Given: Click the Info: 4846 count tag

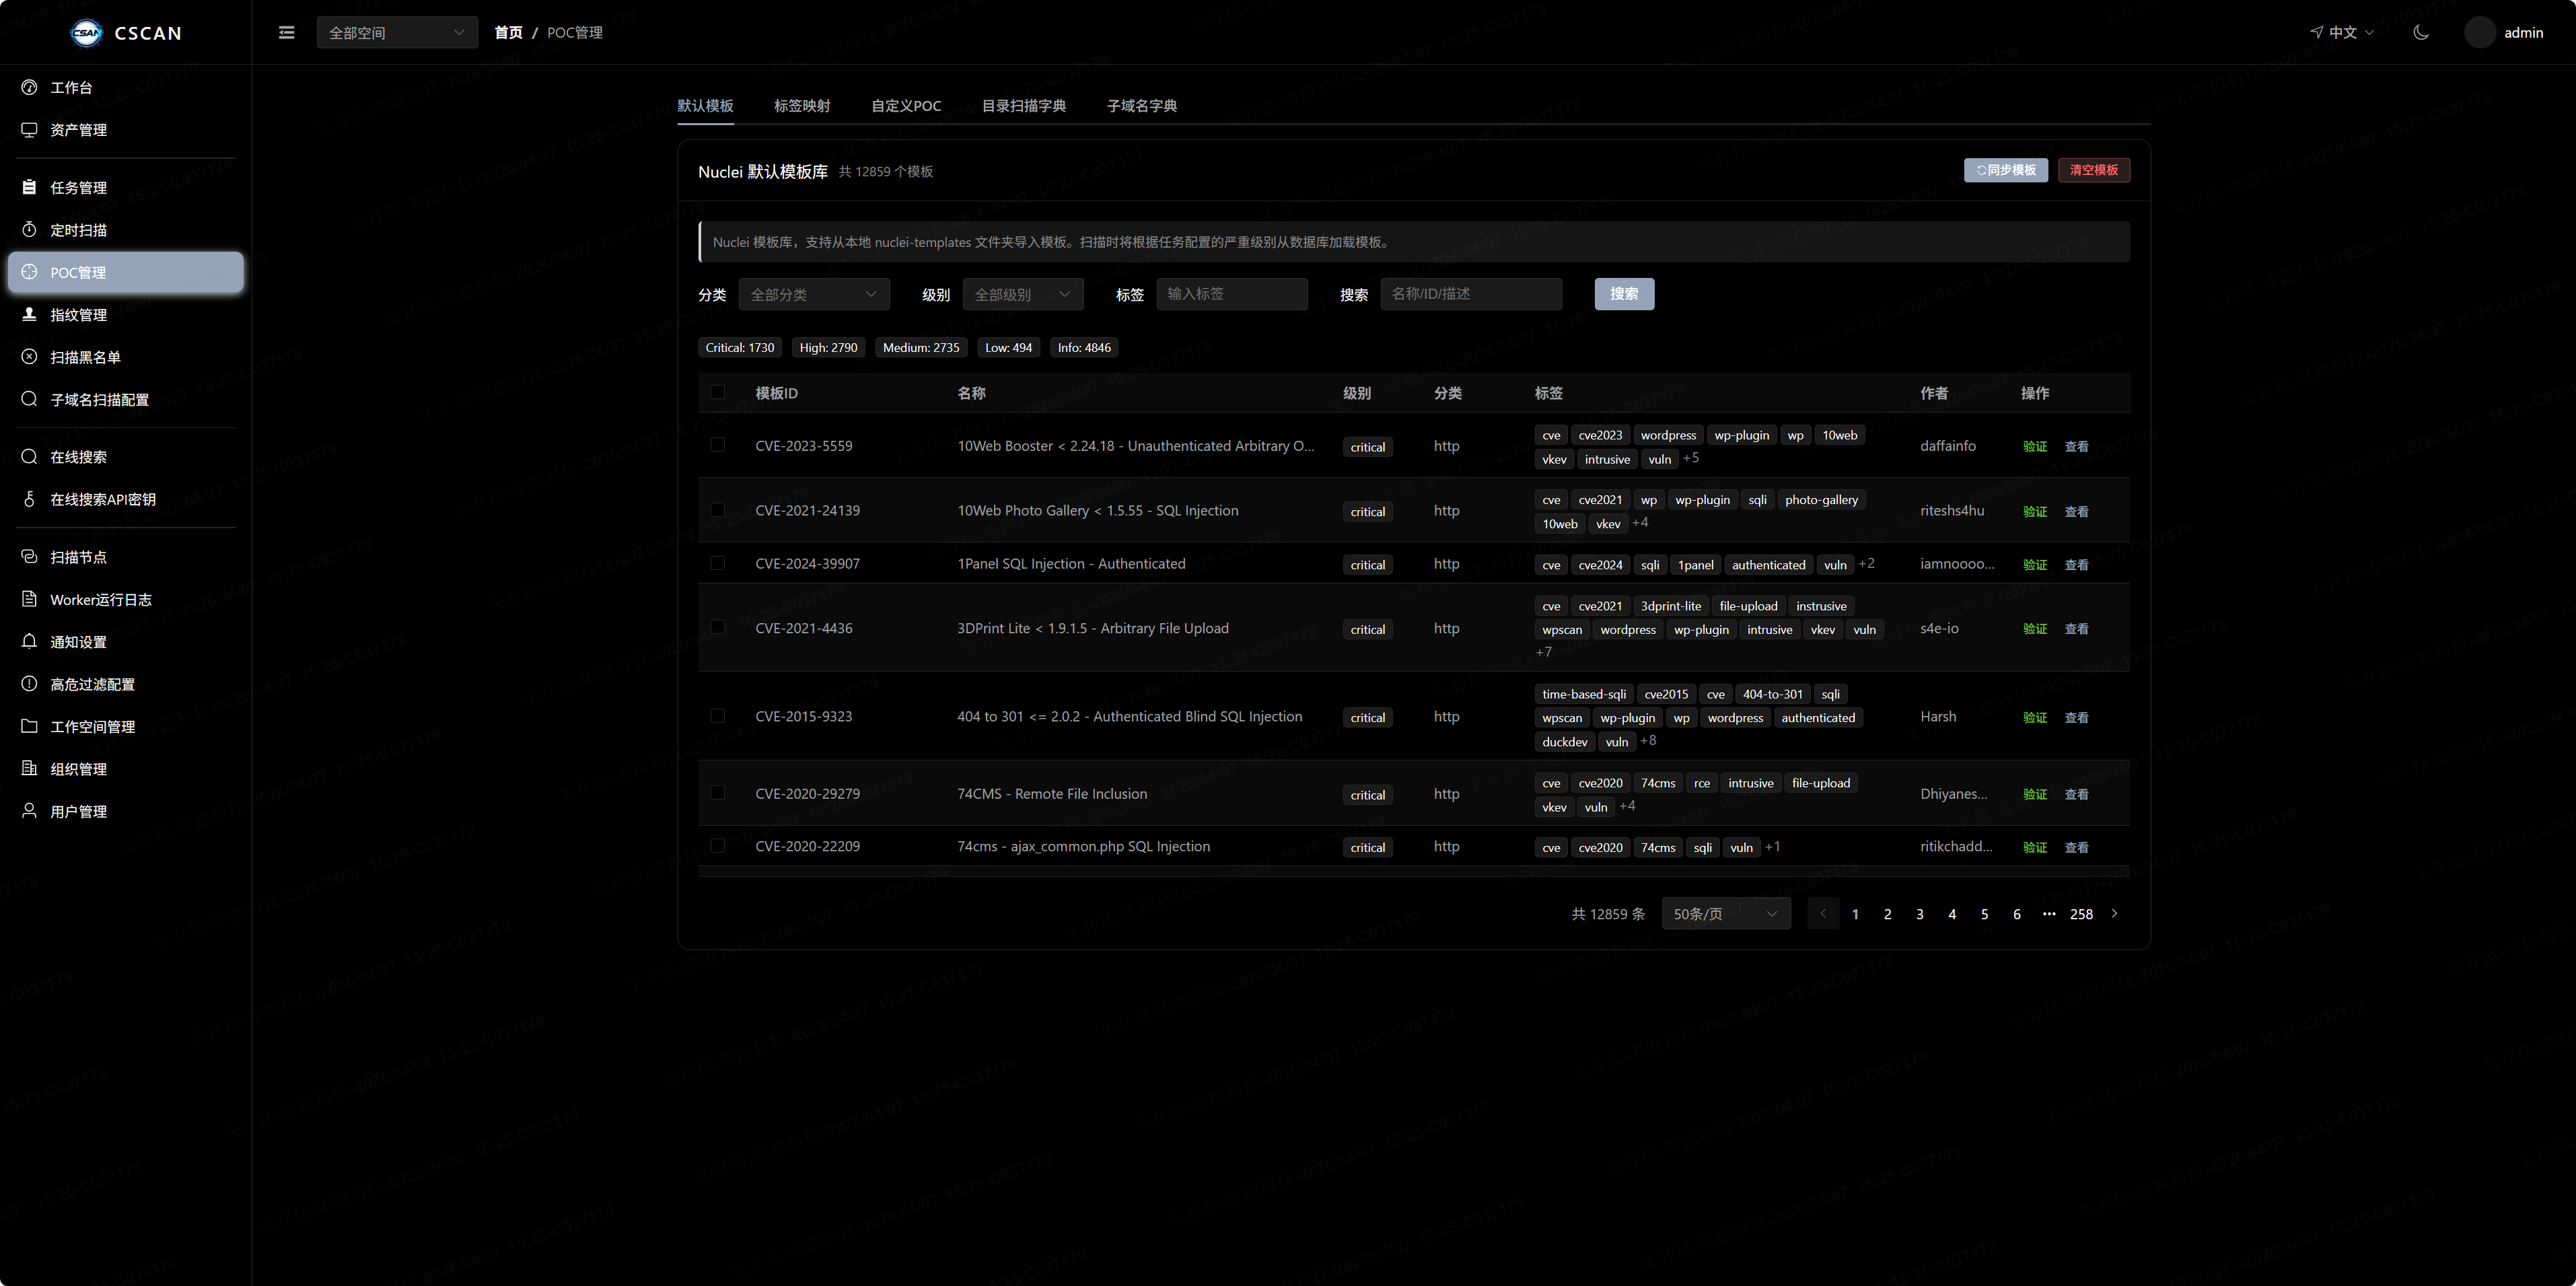Looking at the screenshot, I should 1084,348.
